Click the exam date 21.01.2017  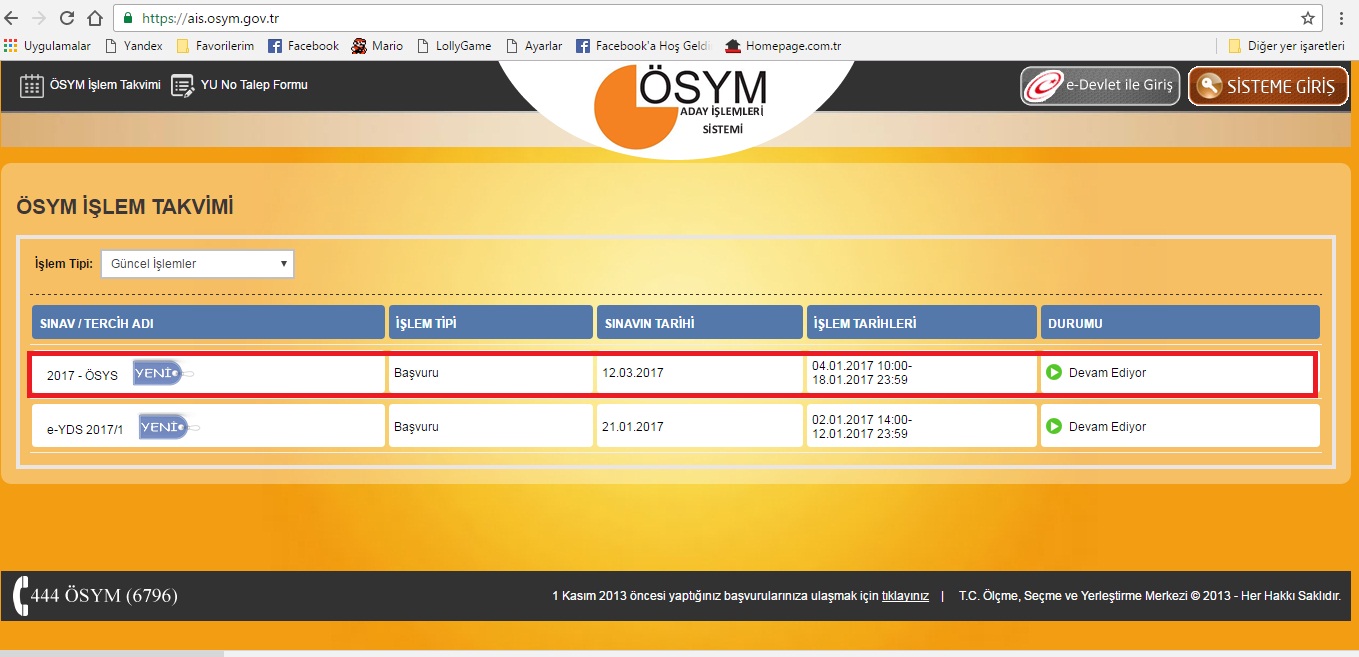(633, 427)
